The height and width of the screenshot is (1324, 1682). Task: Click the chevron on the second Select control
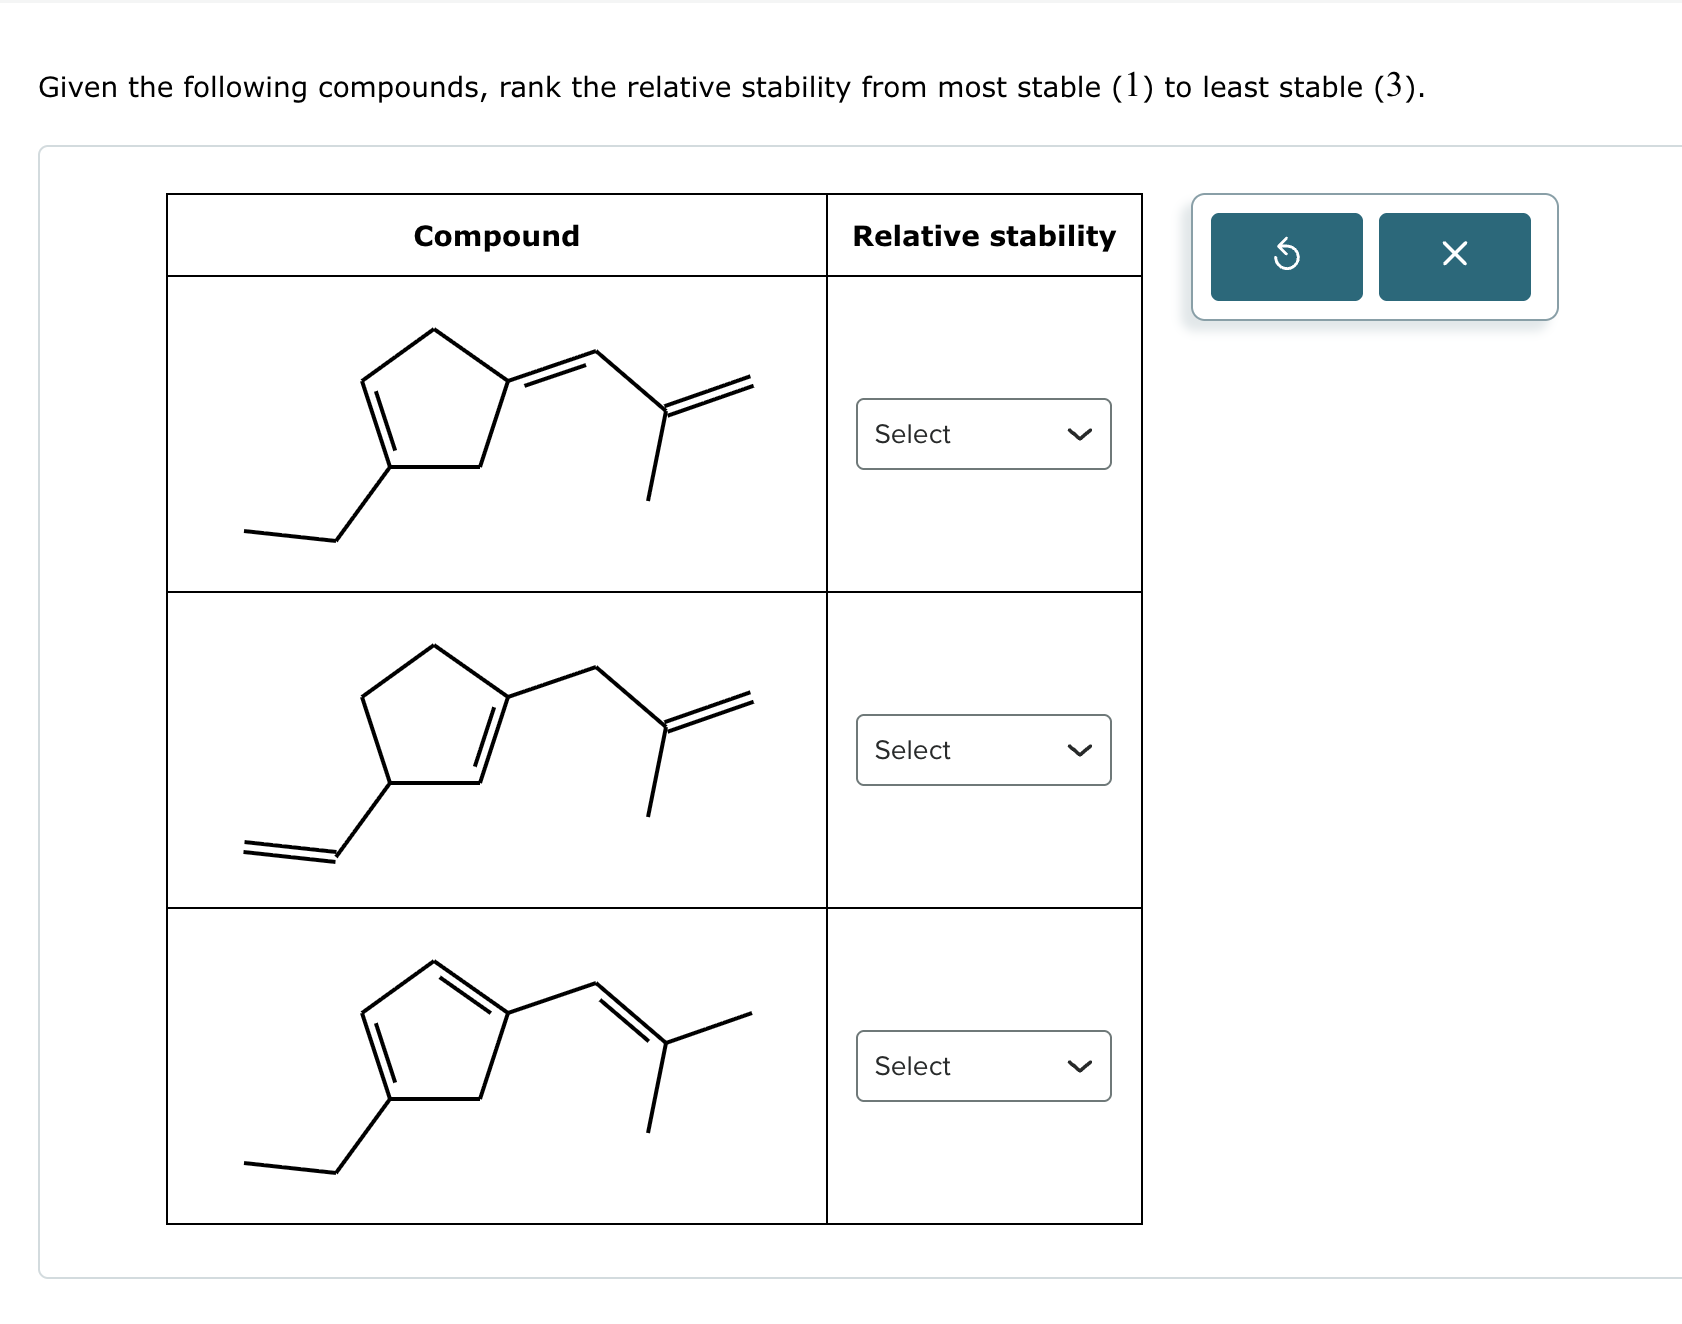(x=1079, y=750)
